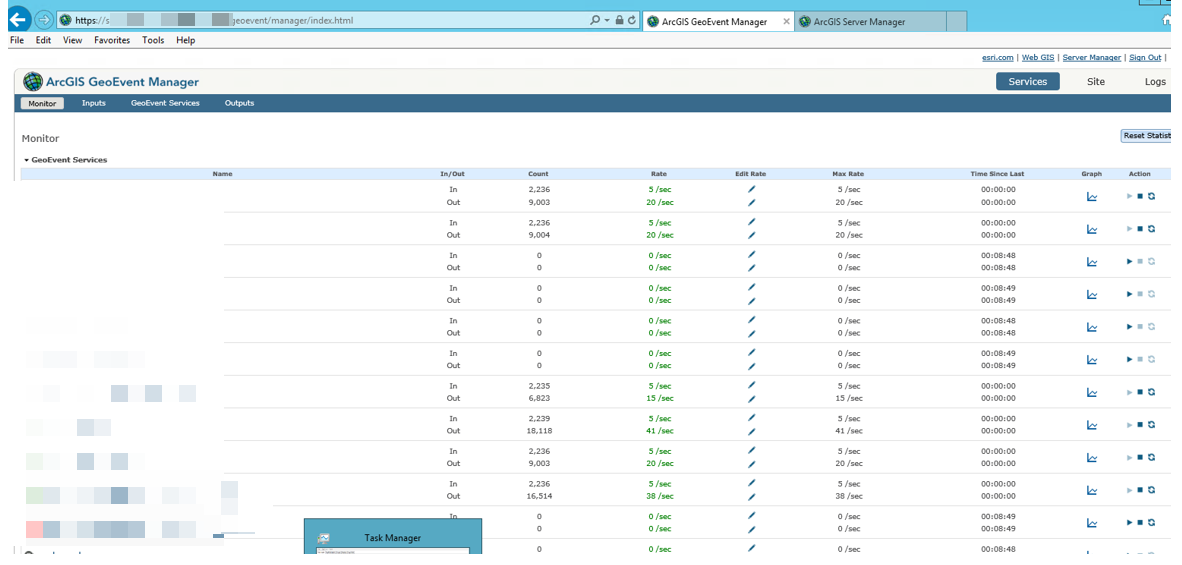Select the Monitor tab
This screenshot has height=565, width=1182.
42,103
